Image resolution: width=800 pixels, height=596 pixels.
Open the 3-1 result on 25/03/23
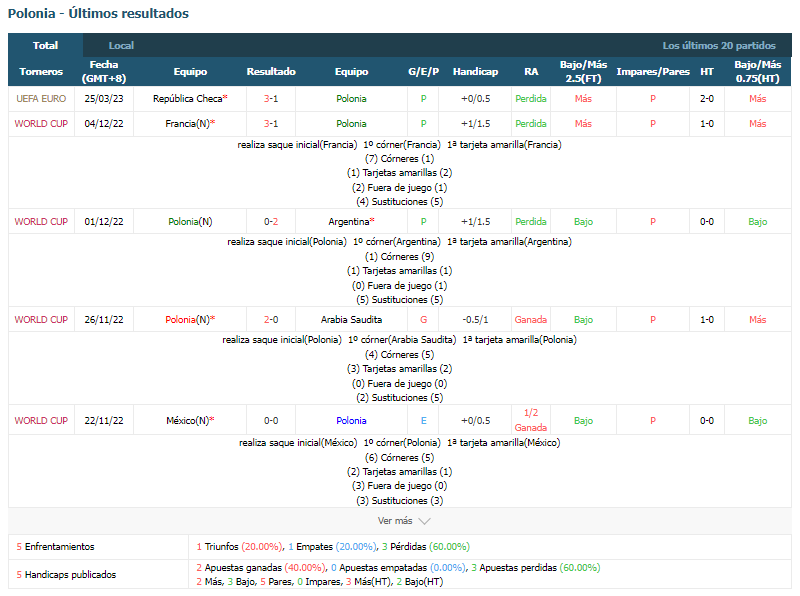[x=271, y=98]
